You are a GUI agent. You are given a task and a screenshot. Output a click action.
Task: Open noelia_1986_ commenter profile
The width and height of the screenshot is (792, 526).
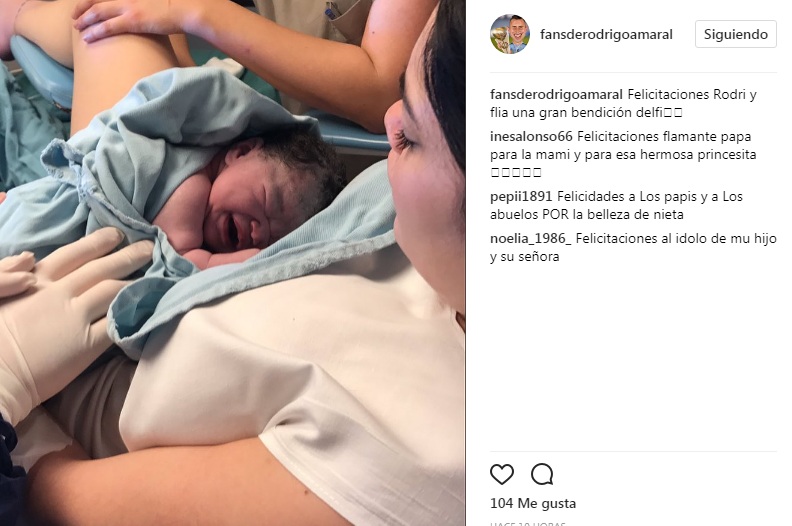pos(530,238)
